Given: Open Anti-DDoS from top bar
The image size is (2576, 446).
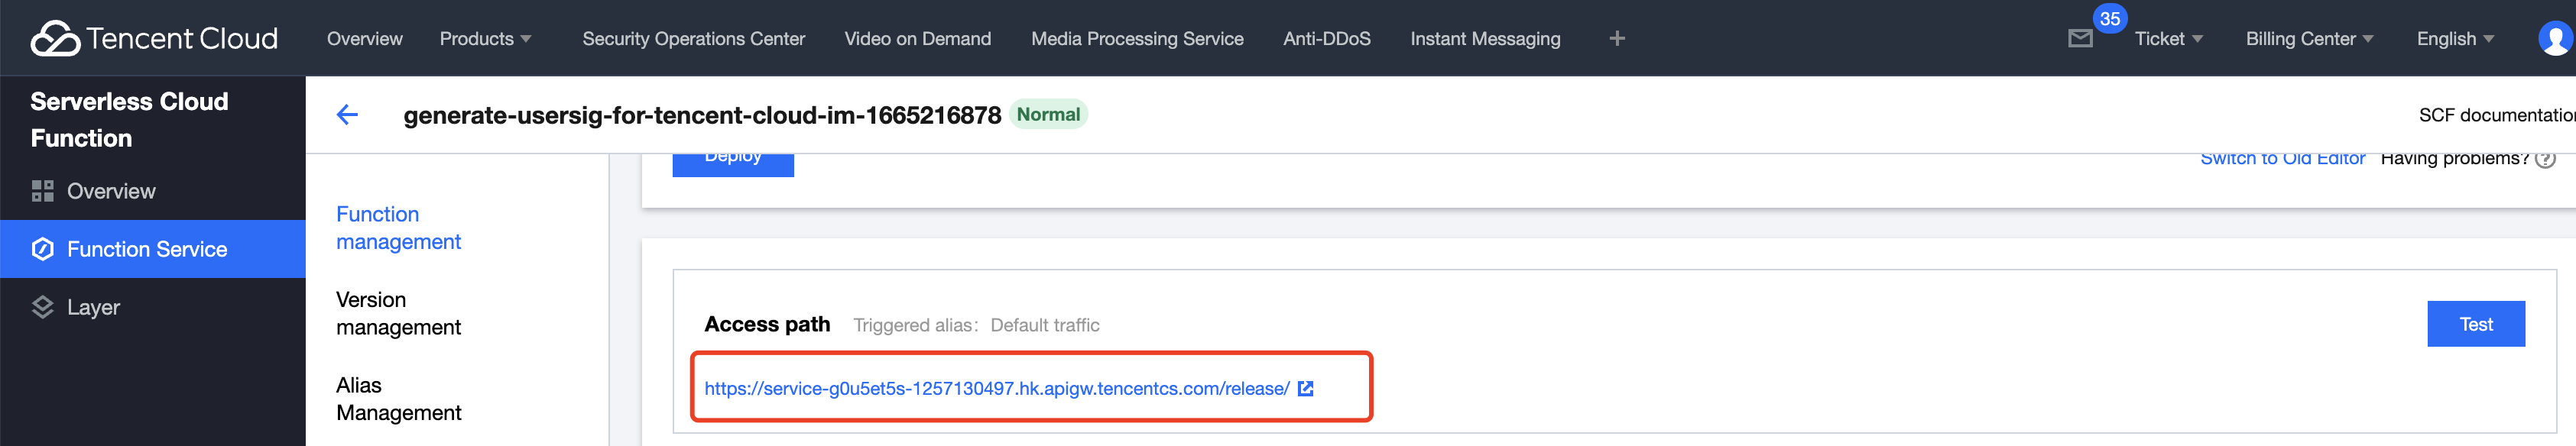Looking at the screenshot, I should pos(1326,38).
